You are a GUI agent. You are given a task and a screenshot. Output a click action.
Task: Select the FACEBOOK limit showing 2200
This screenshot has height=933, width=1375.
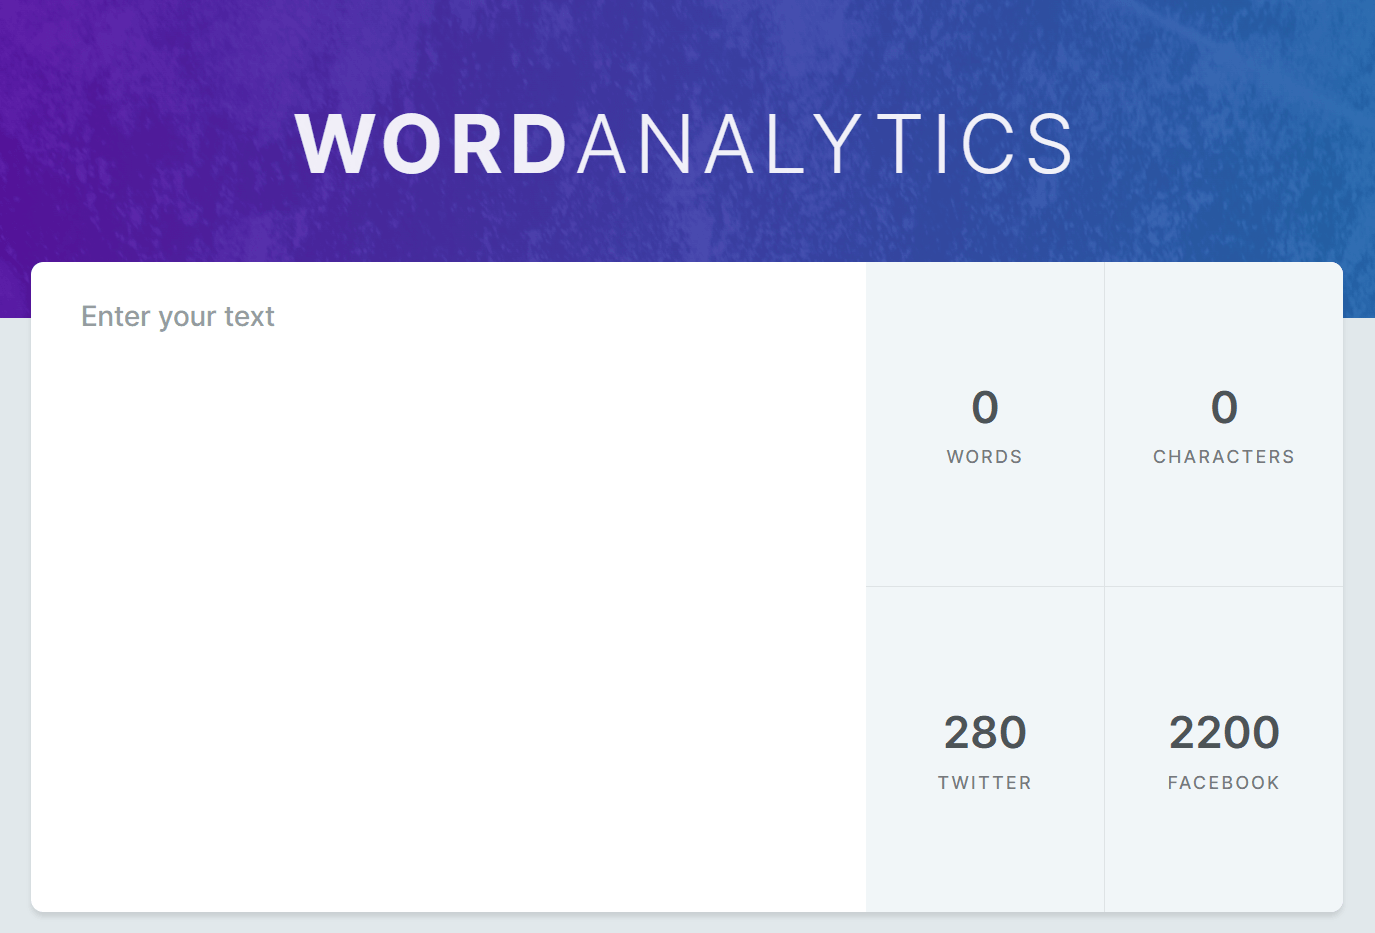[1223, 733]
